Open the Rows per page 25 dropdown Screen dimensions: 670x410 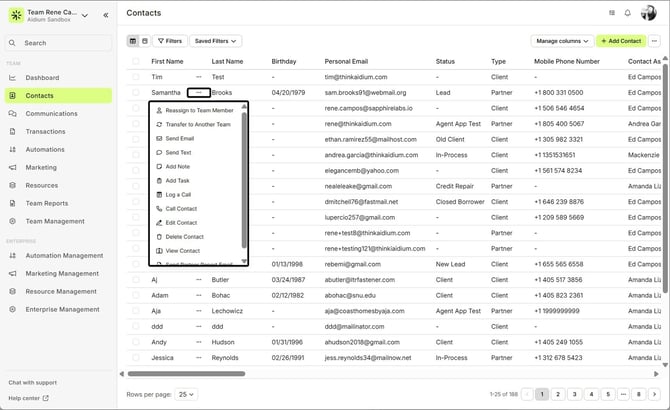point(186,394)
